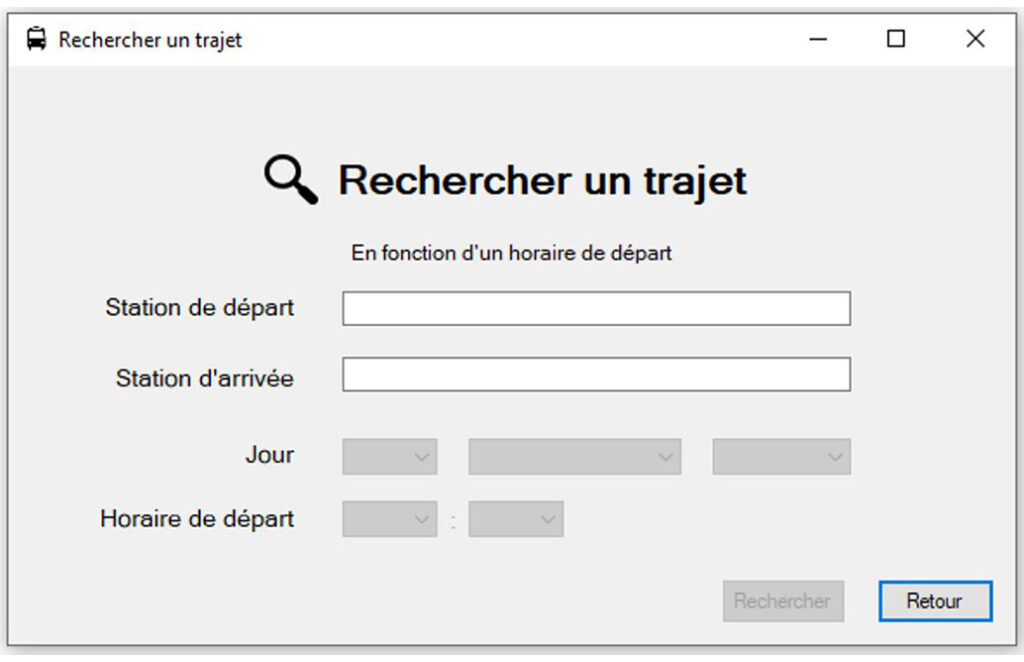Click the 'Rechercher un trajet' heading text

[x=542, y=181]
